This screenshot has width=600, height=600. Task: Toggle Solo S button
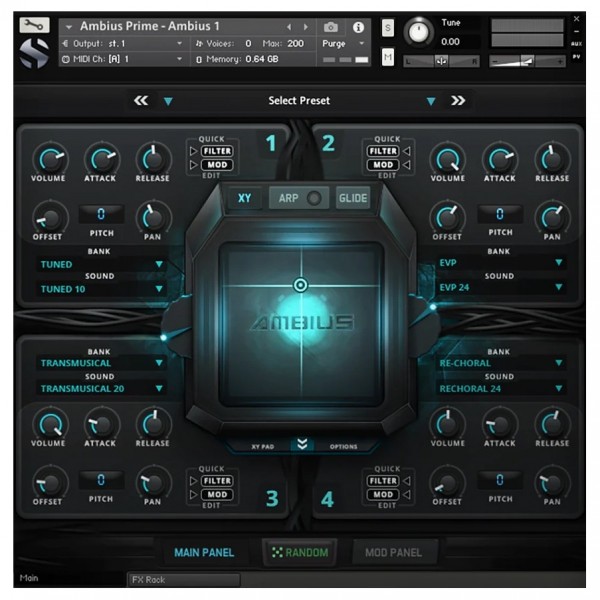[388, 28]
